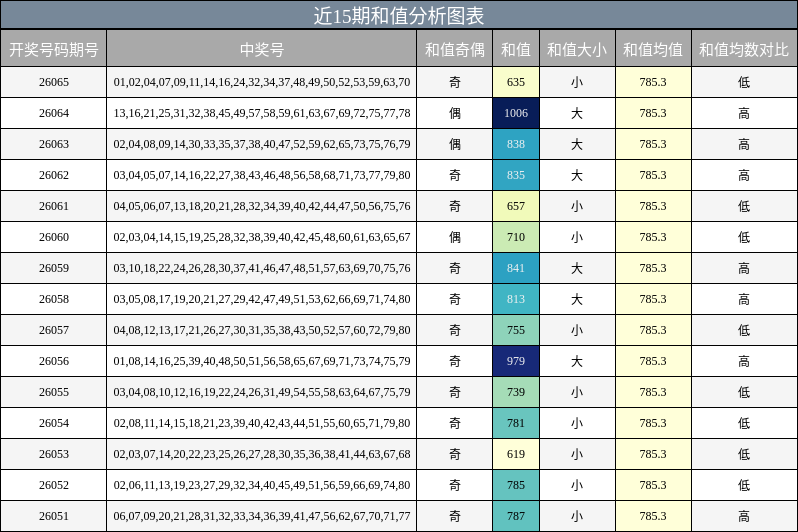Screen dimensions: 798x532
Task: Click the 和值均值 column header
Action: click(653, 49)
